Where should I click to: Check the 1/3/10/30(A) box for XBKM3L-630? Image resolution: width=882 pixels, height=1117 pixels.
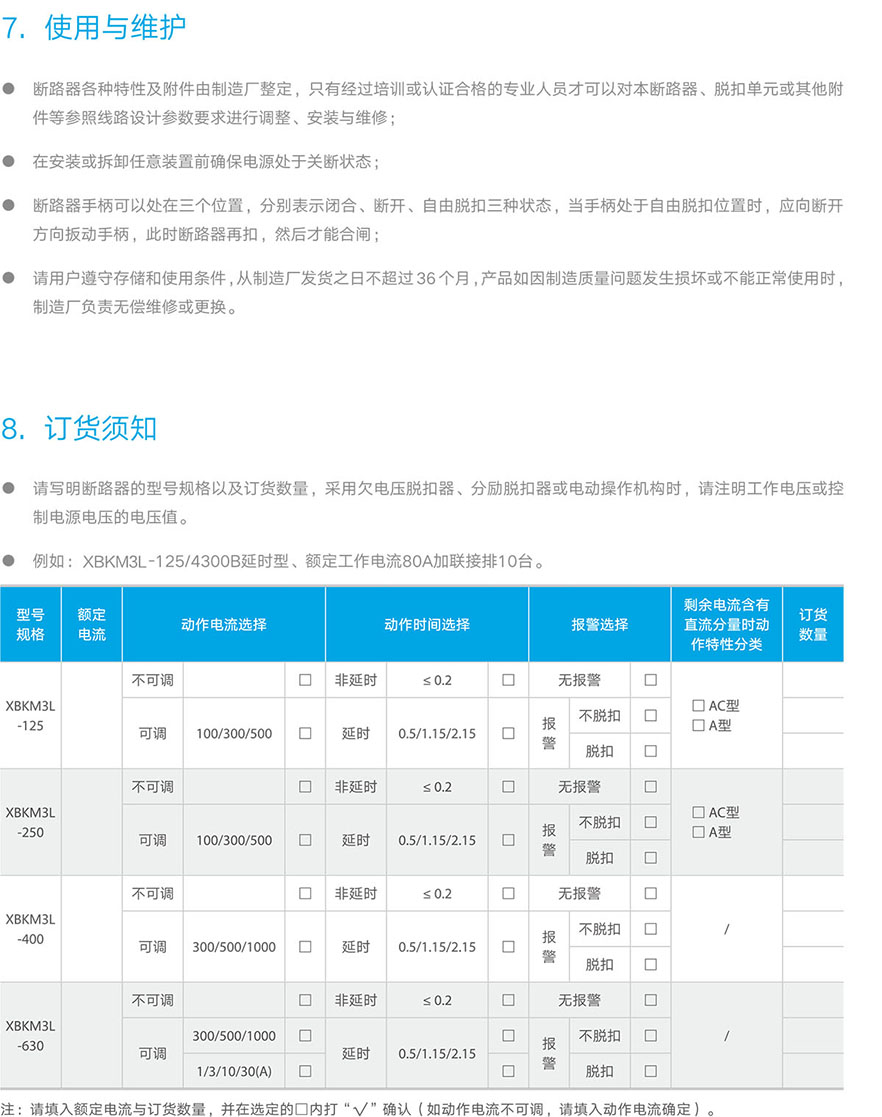tap(305, 1071)
